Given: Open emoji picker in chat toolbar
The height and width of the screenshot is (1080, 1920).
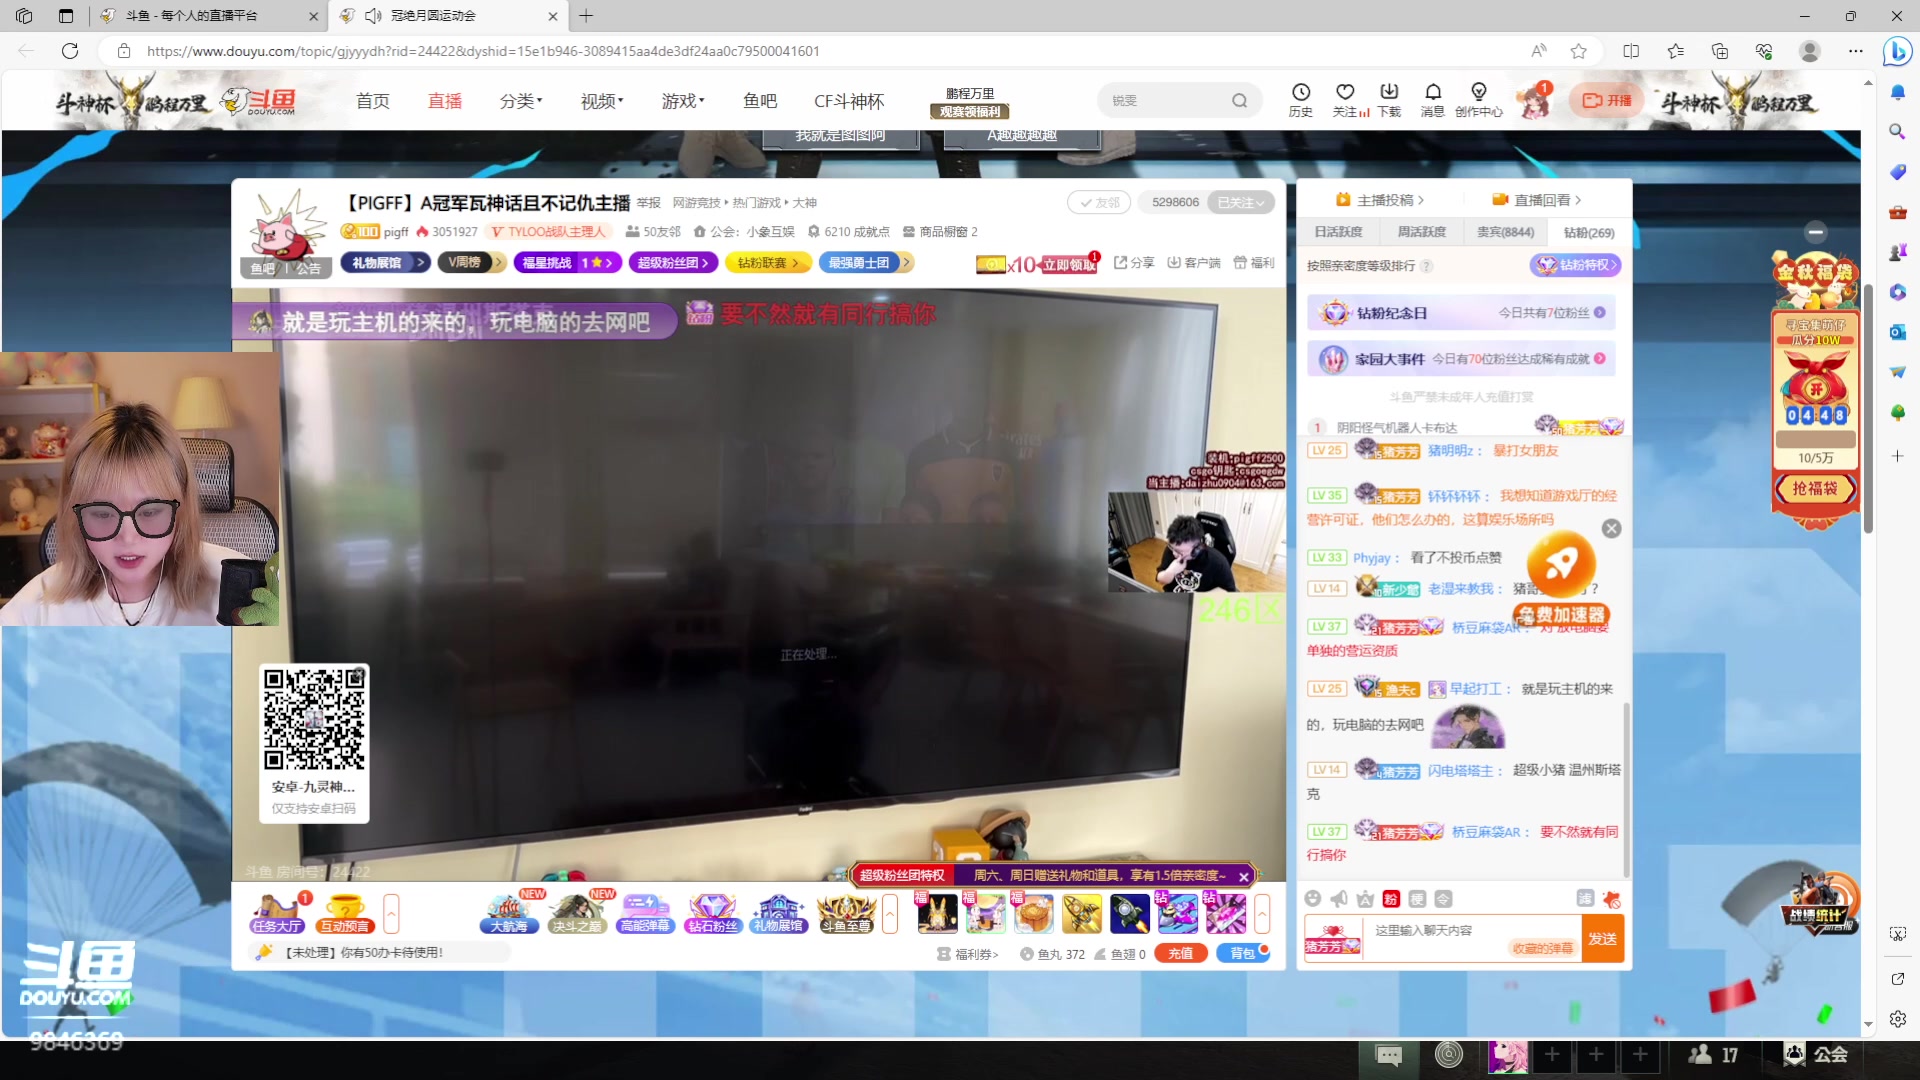Looking at the screenshot, I should [x=1313, y=899].
